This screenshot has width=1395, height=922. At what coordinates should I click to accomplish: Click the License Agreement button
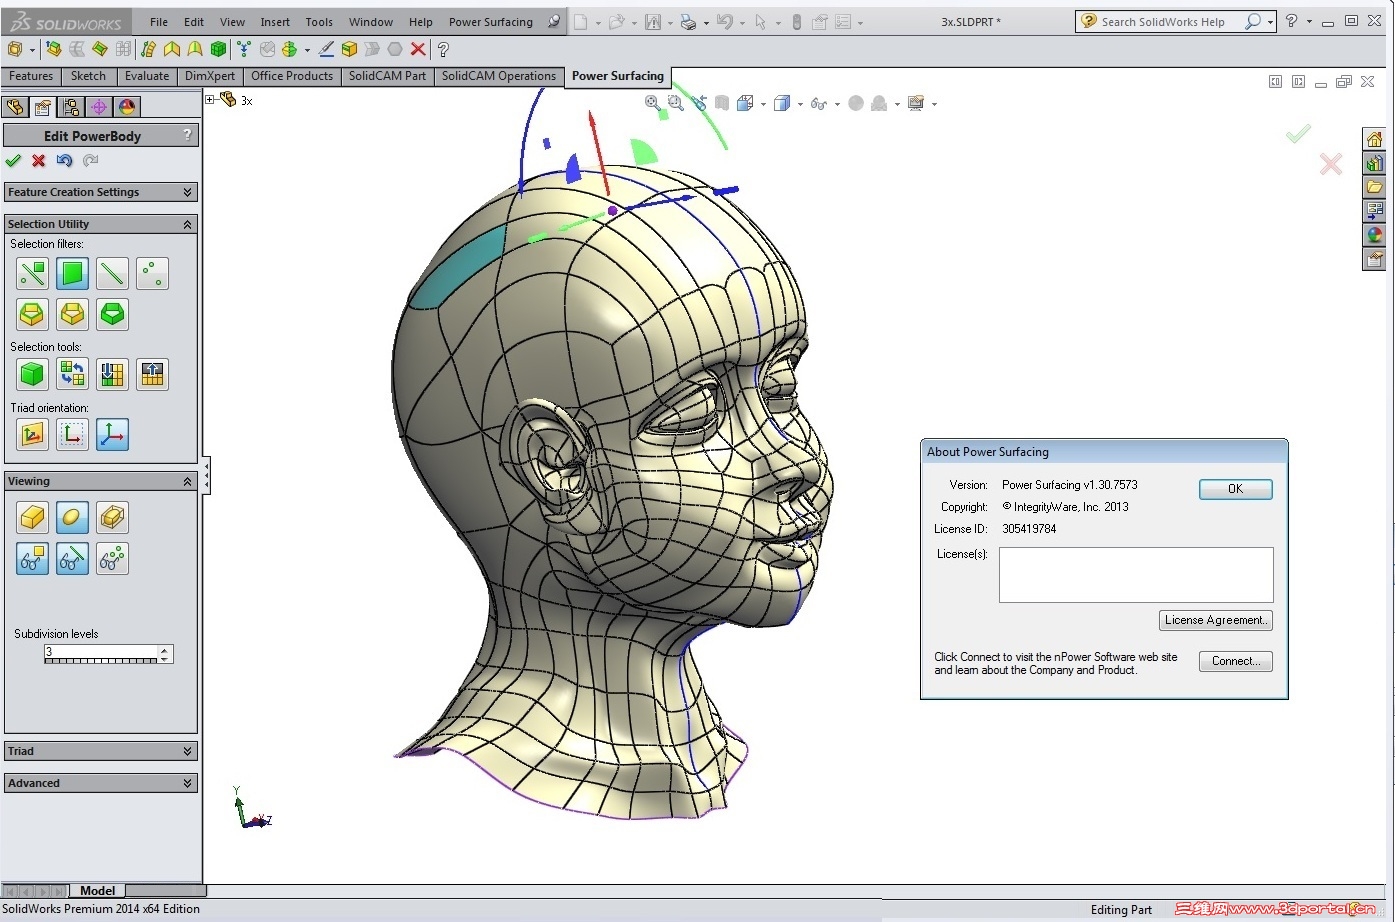pyautogui.click(x=1215, y=620)
